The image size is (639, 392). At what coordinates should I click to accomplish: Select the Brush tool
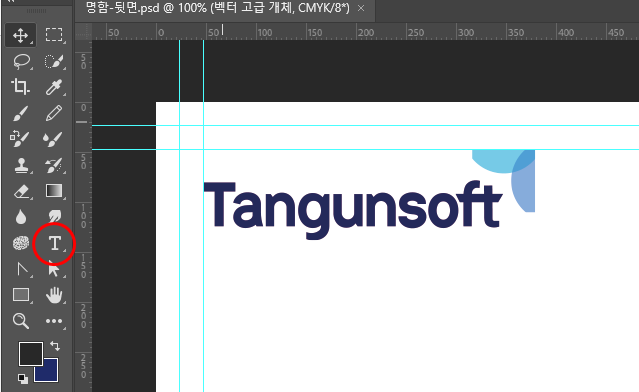click(20, 113)
